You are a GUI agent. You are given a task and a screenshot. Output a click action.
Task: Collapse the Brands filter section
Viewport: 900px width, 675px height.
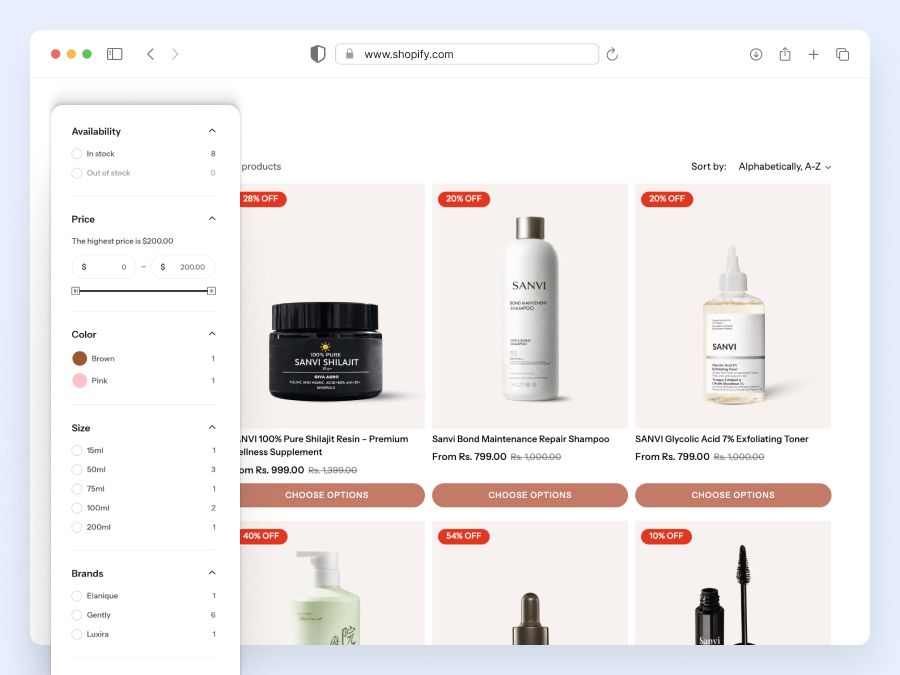[x=212, y=572]
